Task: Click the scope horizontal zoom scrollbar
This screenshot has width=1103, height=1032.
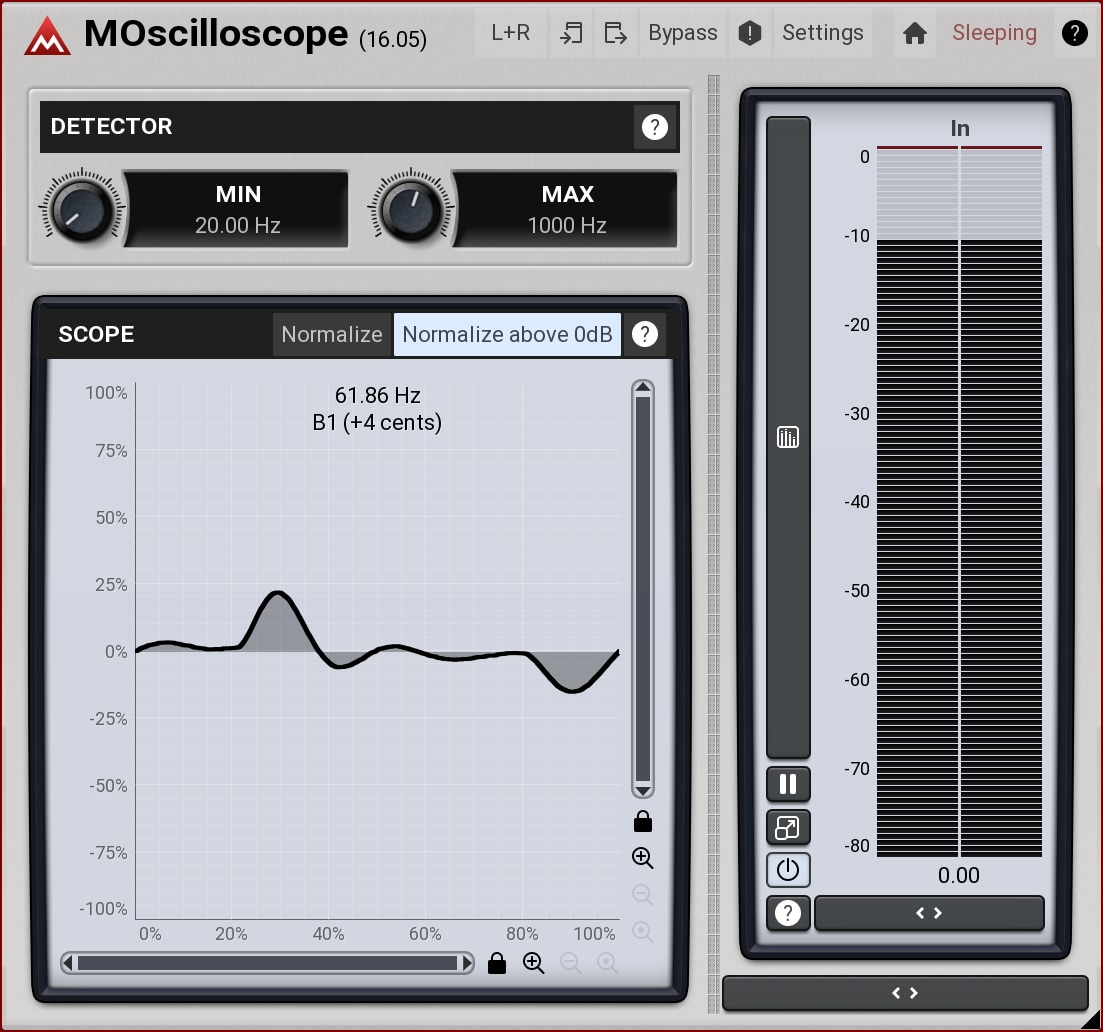Action: tap(267, 963)
